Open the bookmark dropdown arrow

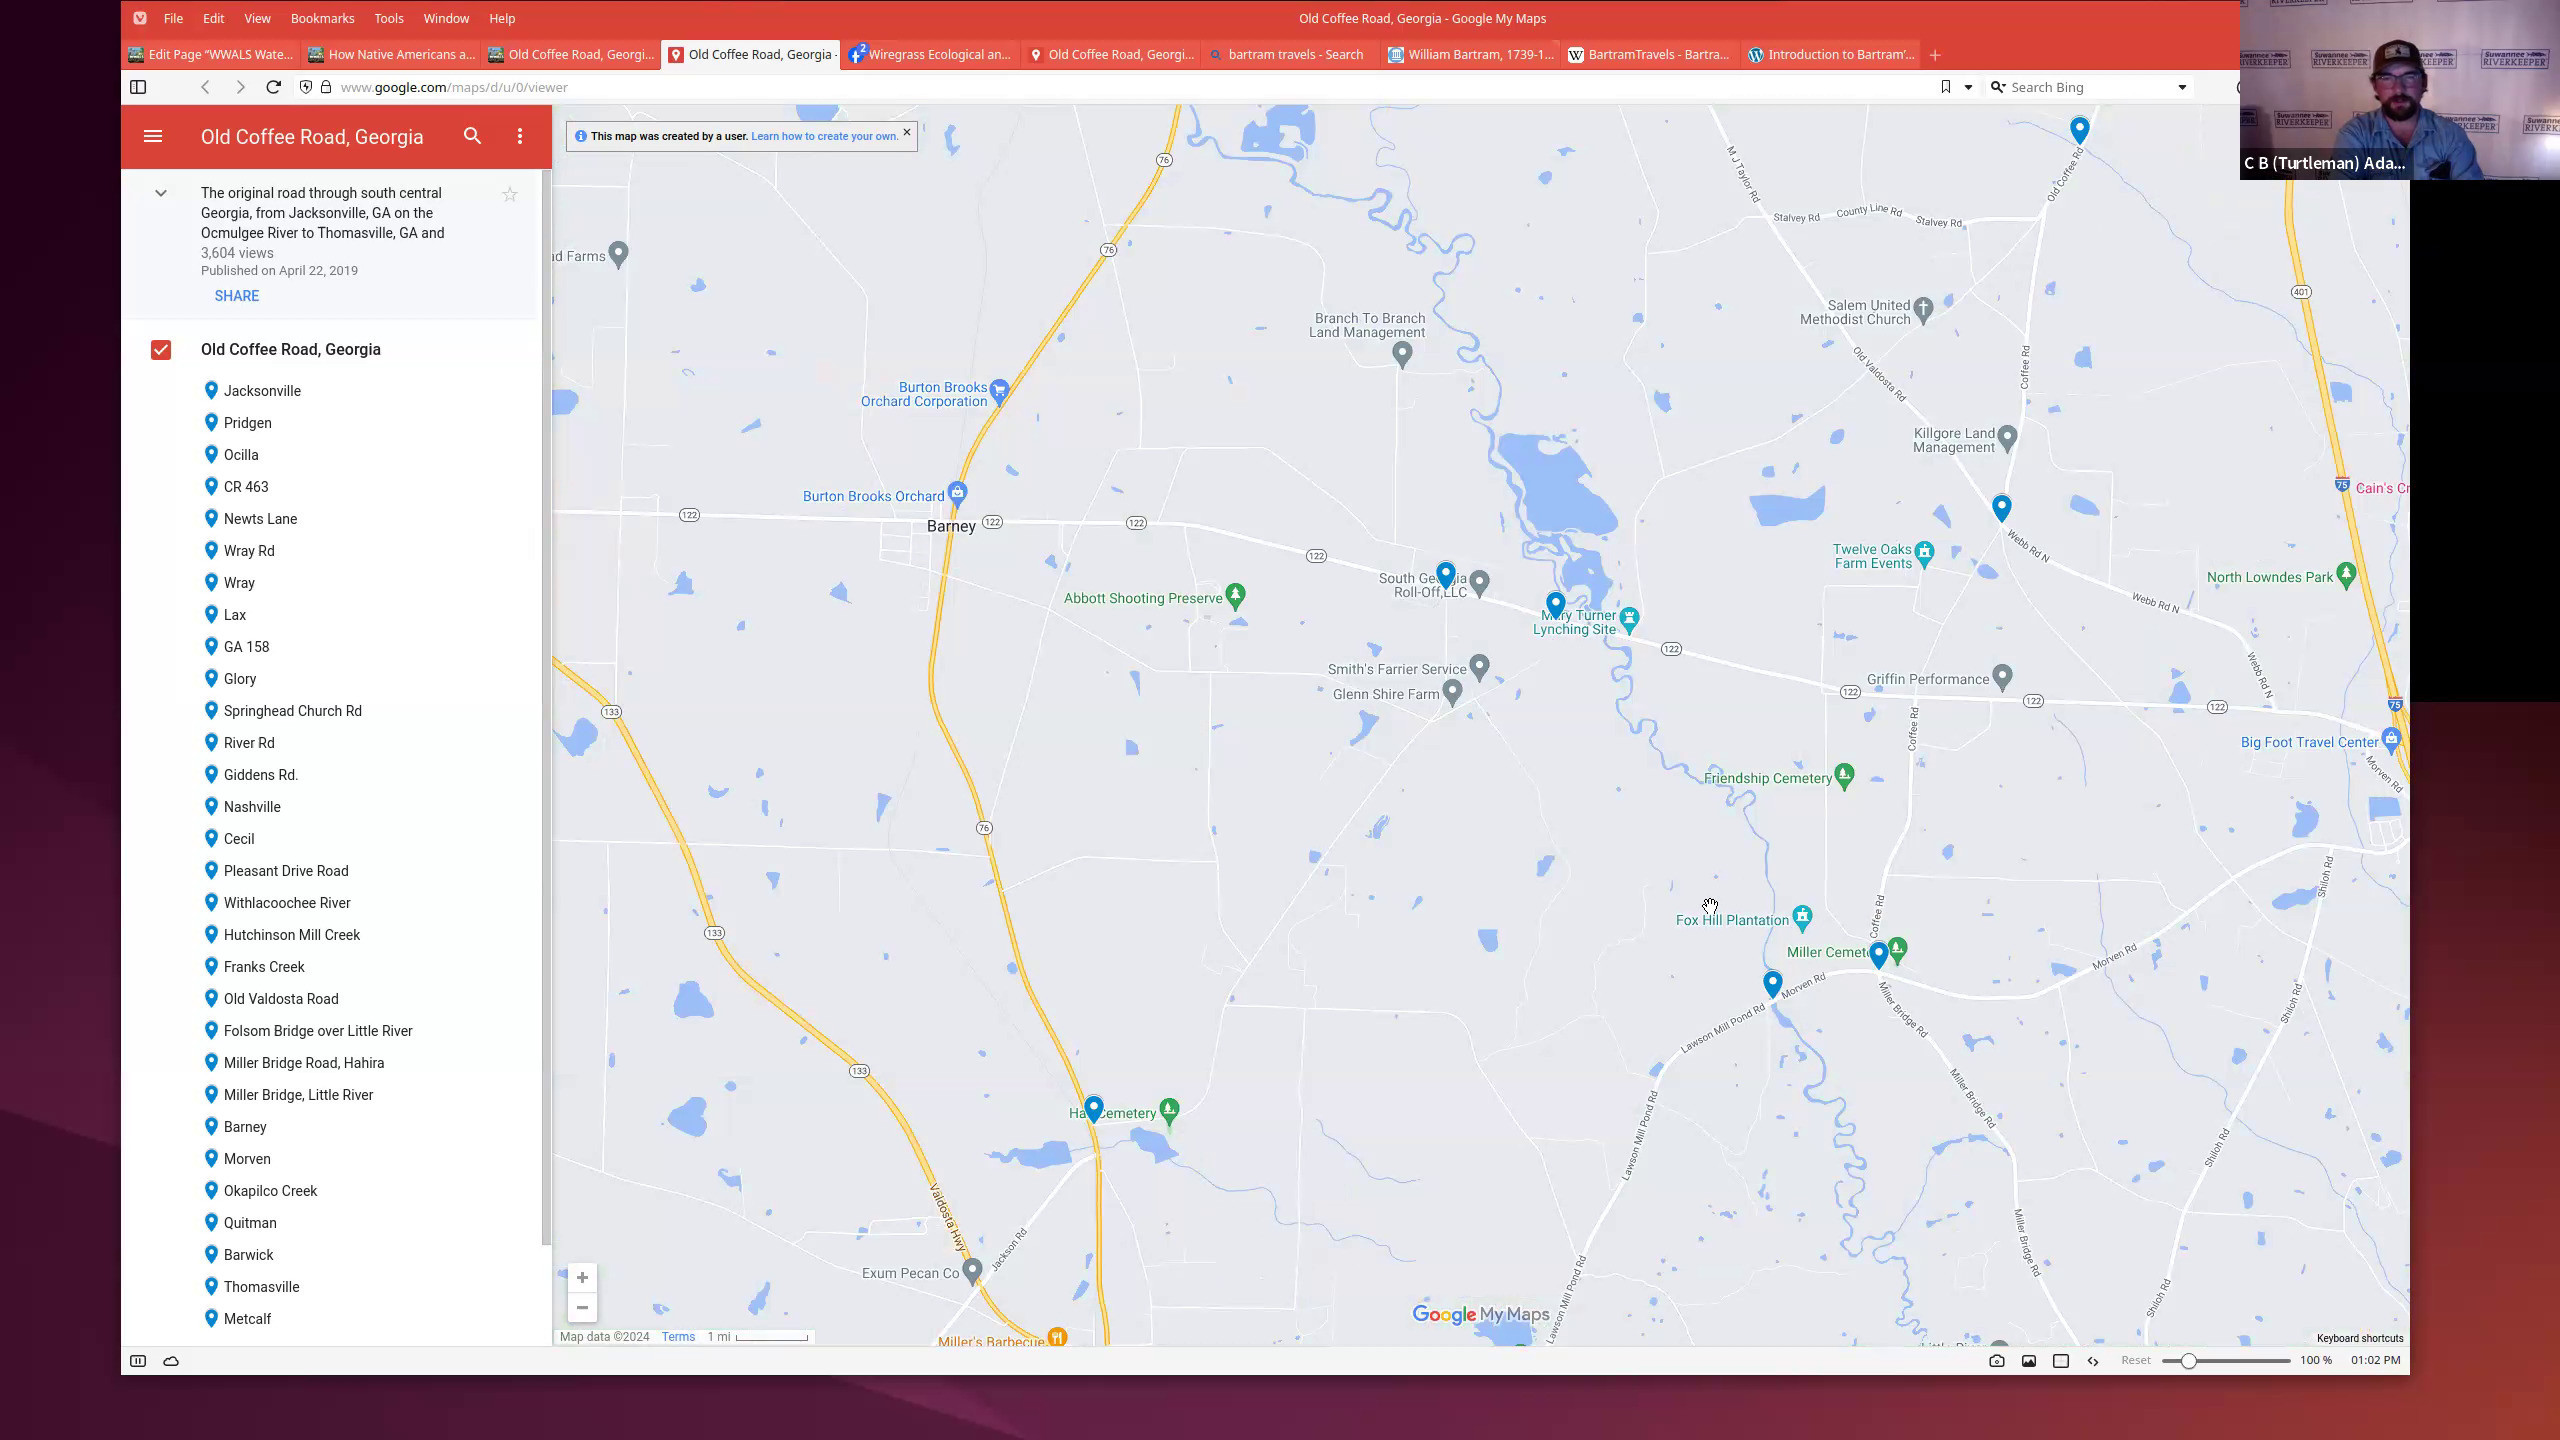point(1968,87)
